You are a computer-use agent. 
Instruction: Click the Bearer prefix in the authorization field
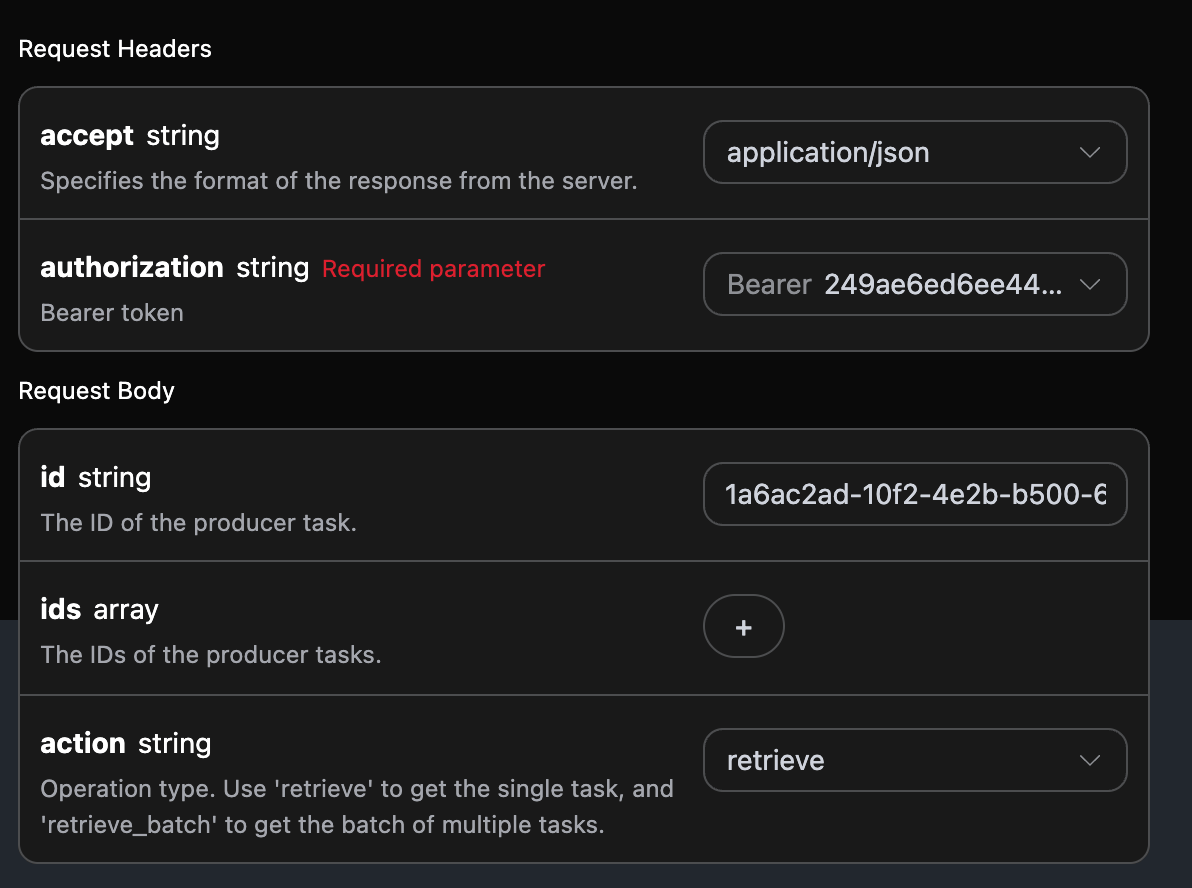pyautogui.click(x=768, y=285)
